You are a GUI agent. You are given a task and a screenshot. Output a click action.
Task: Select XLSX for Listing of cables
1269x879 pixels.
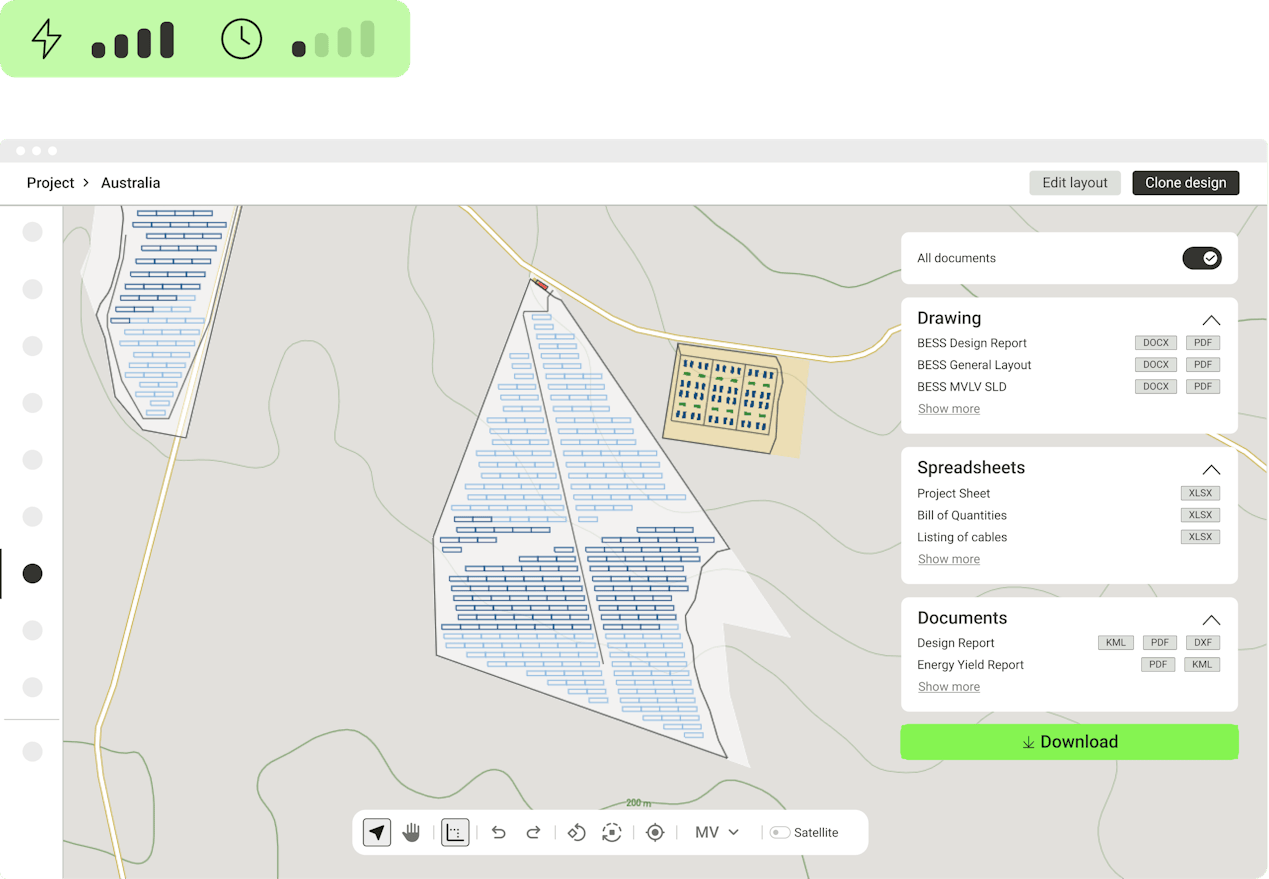coord(1200,537)
